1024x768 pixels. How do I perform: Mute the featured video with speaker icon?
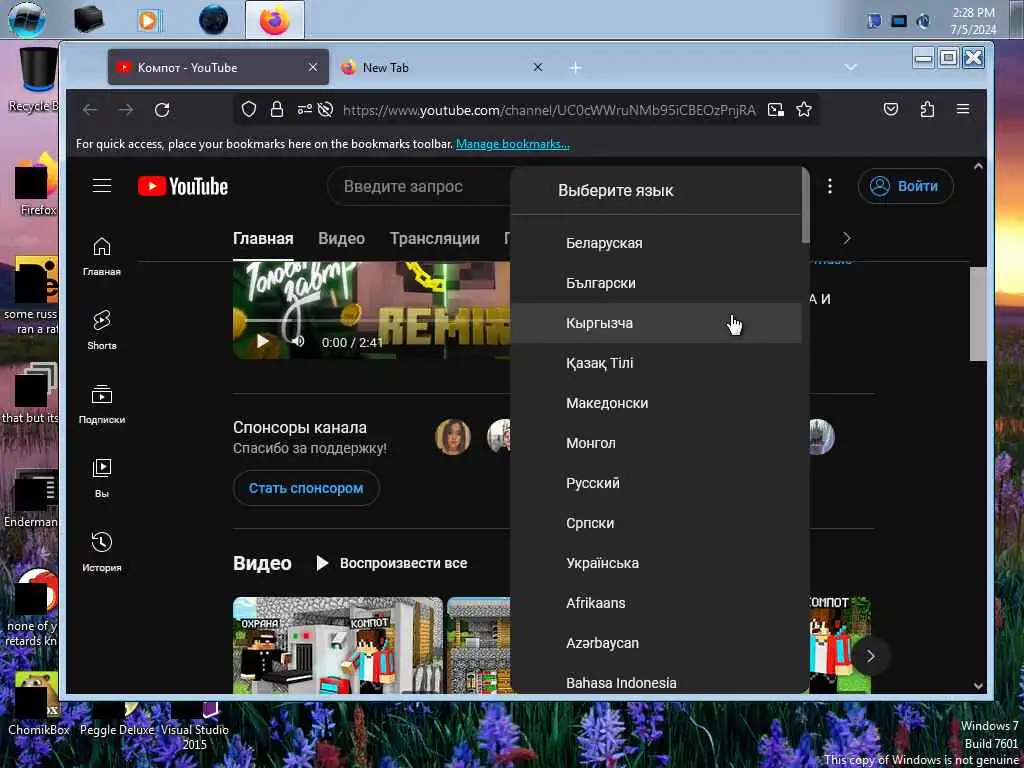[x=298, y=341]
